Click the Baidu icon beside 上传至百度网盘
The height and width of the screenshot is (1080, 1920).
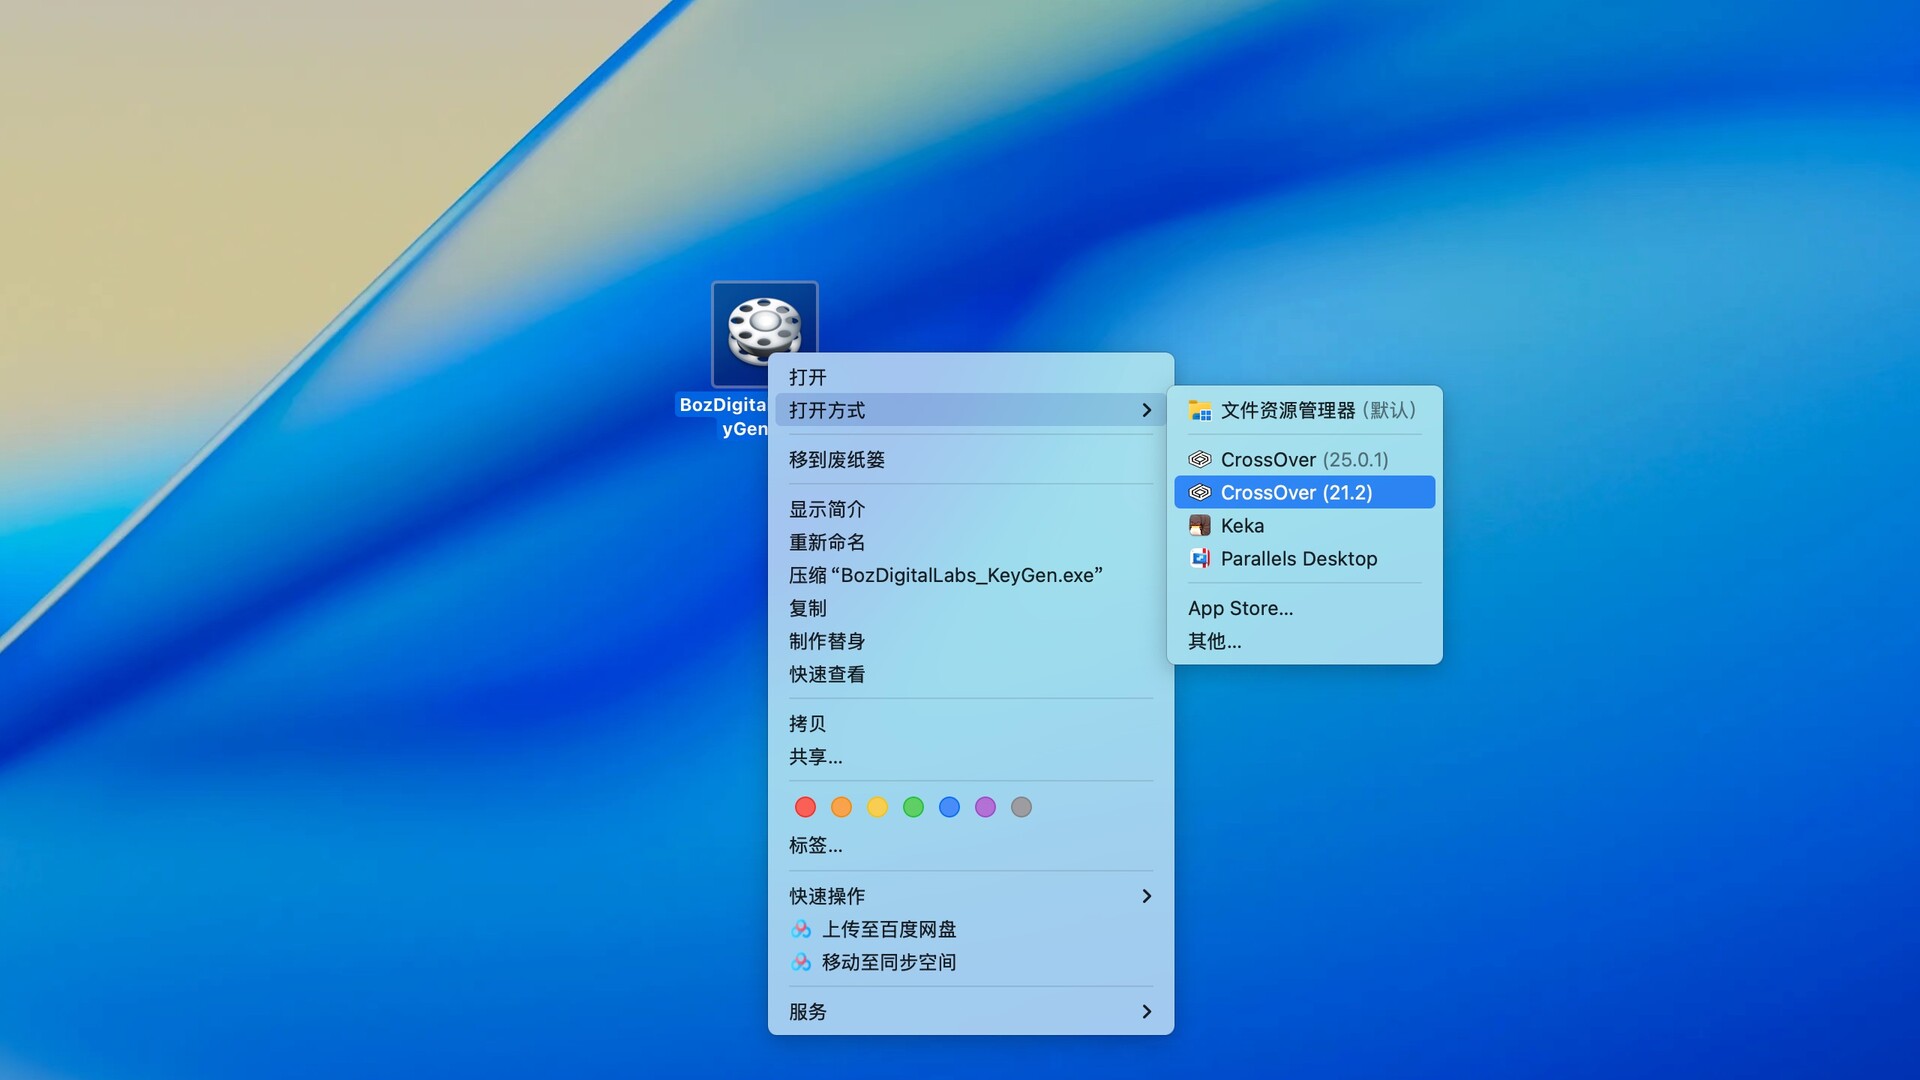point(801,929)
